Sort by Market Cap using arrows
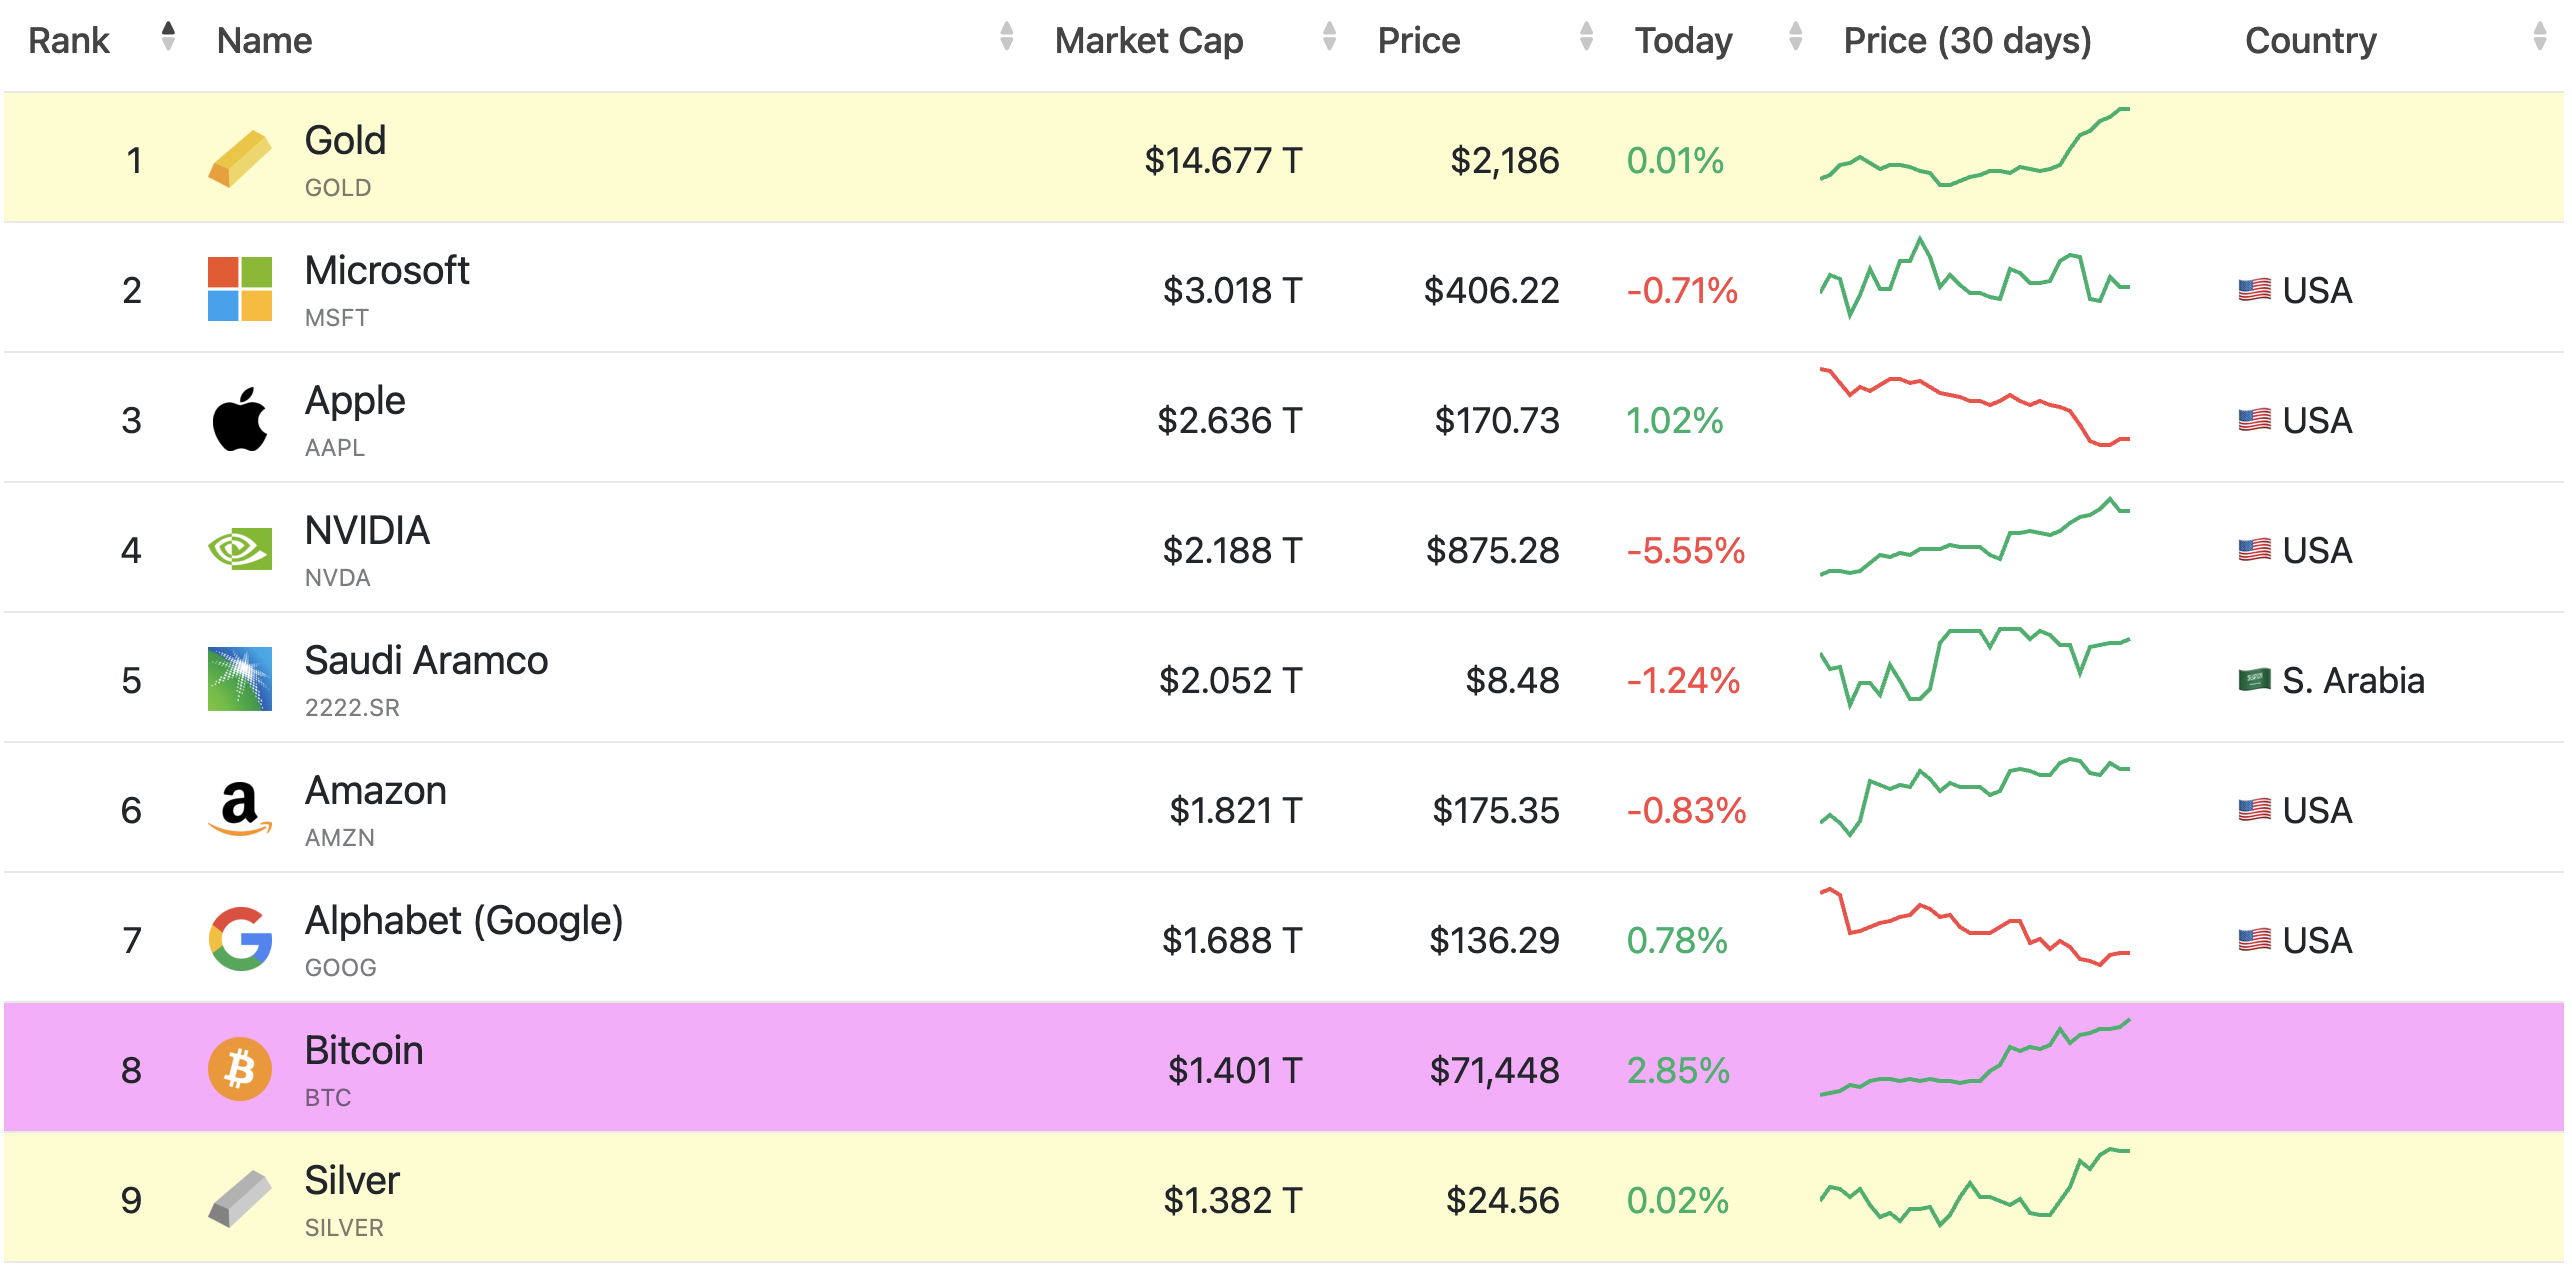 point(1329,38)
